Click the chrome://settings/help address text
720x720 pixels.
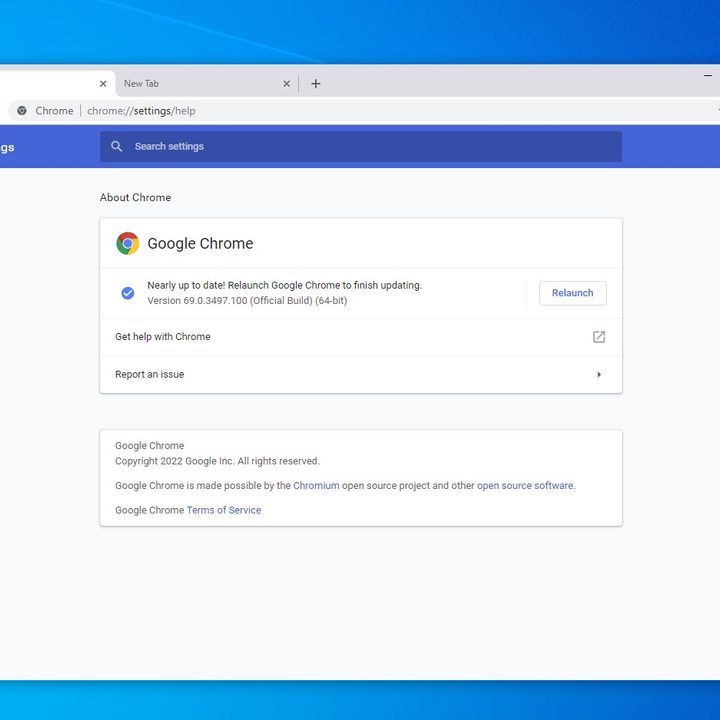pos(141,111)
